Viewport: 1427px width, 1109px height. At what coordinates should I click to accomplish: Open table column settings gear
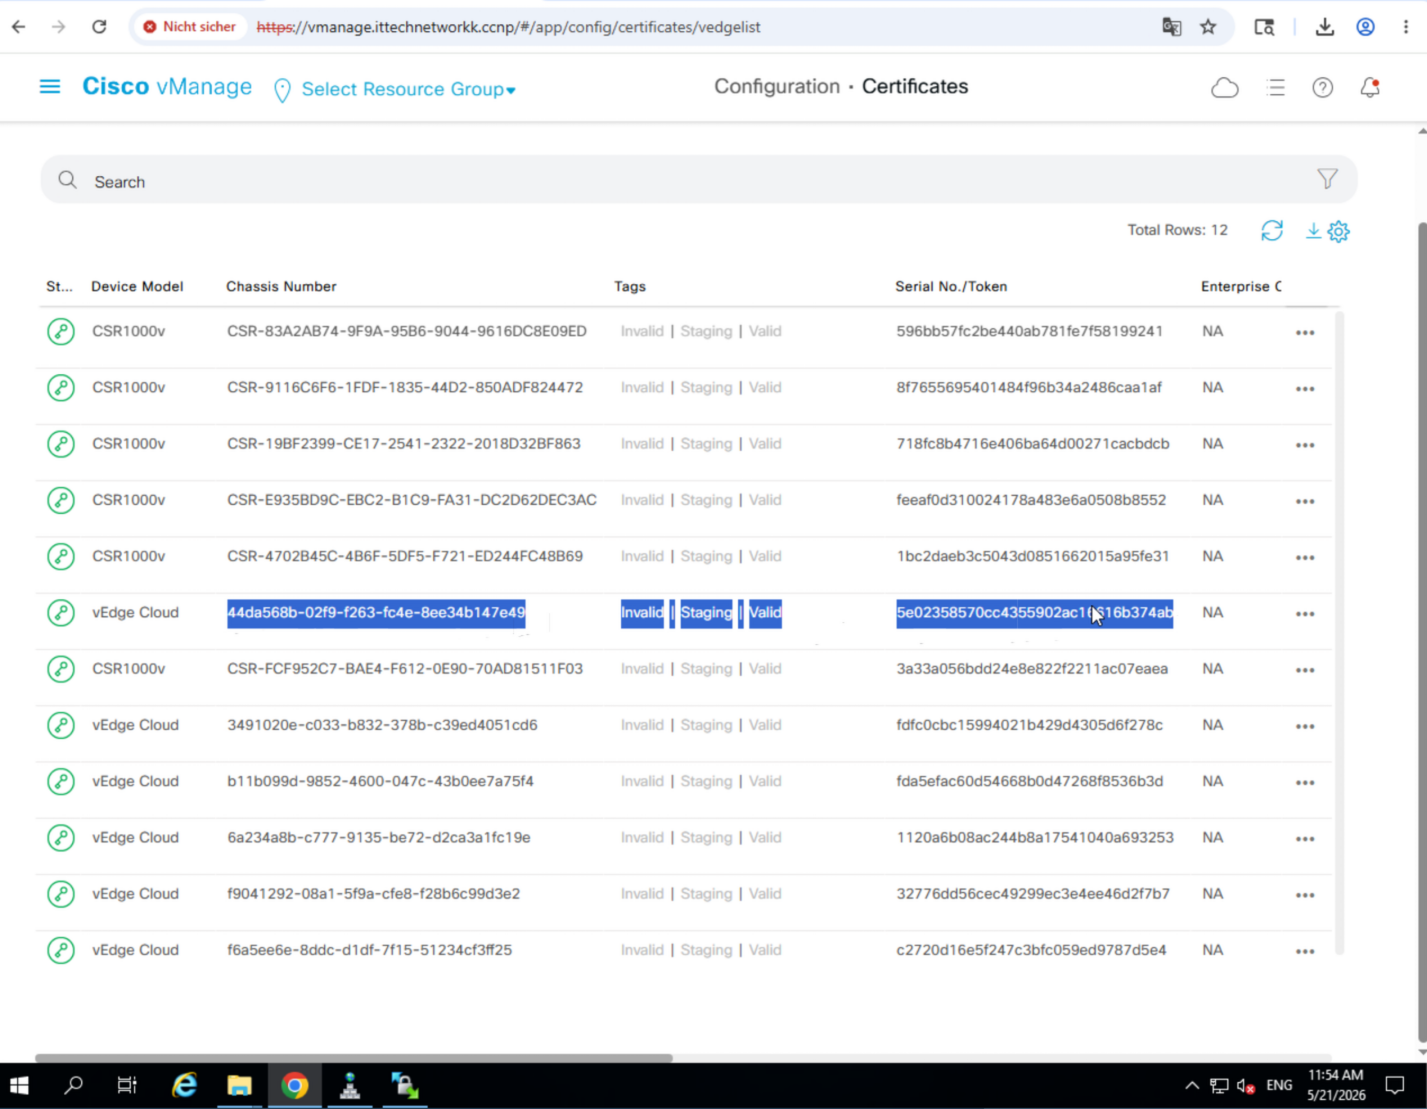[1339, 232]
